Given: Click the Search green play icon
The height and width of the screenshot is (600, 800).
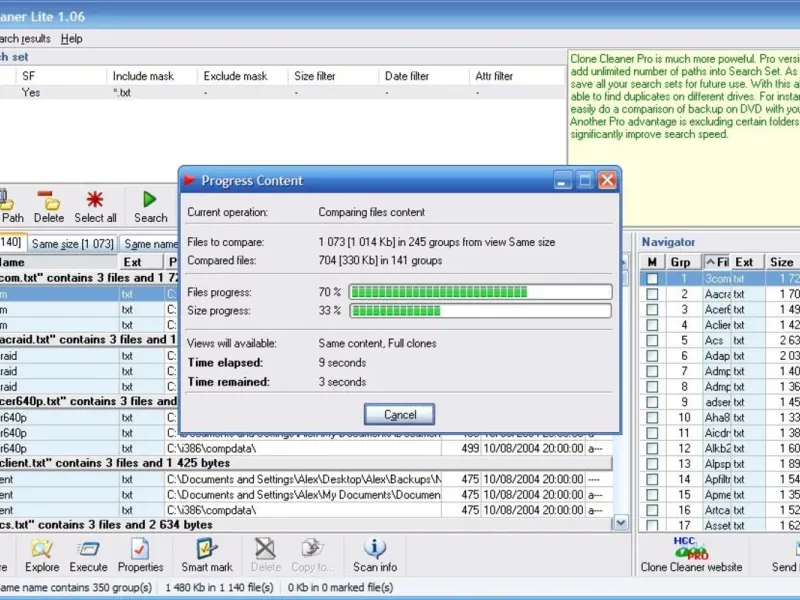Looking at the screenshot, I should point(149,199).
